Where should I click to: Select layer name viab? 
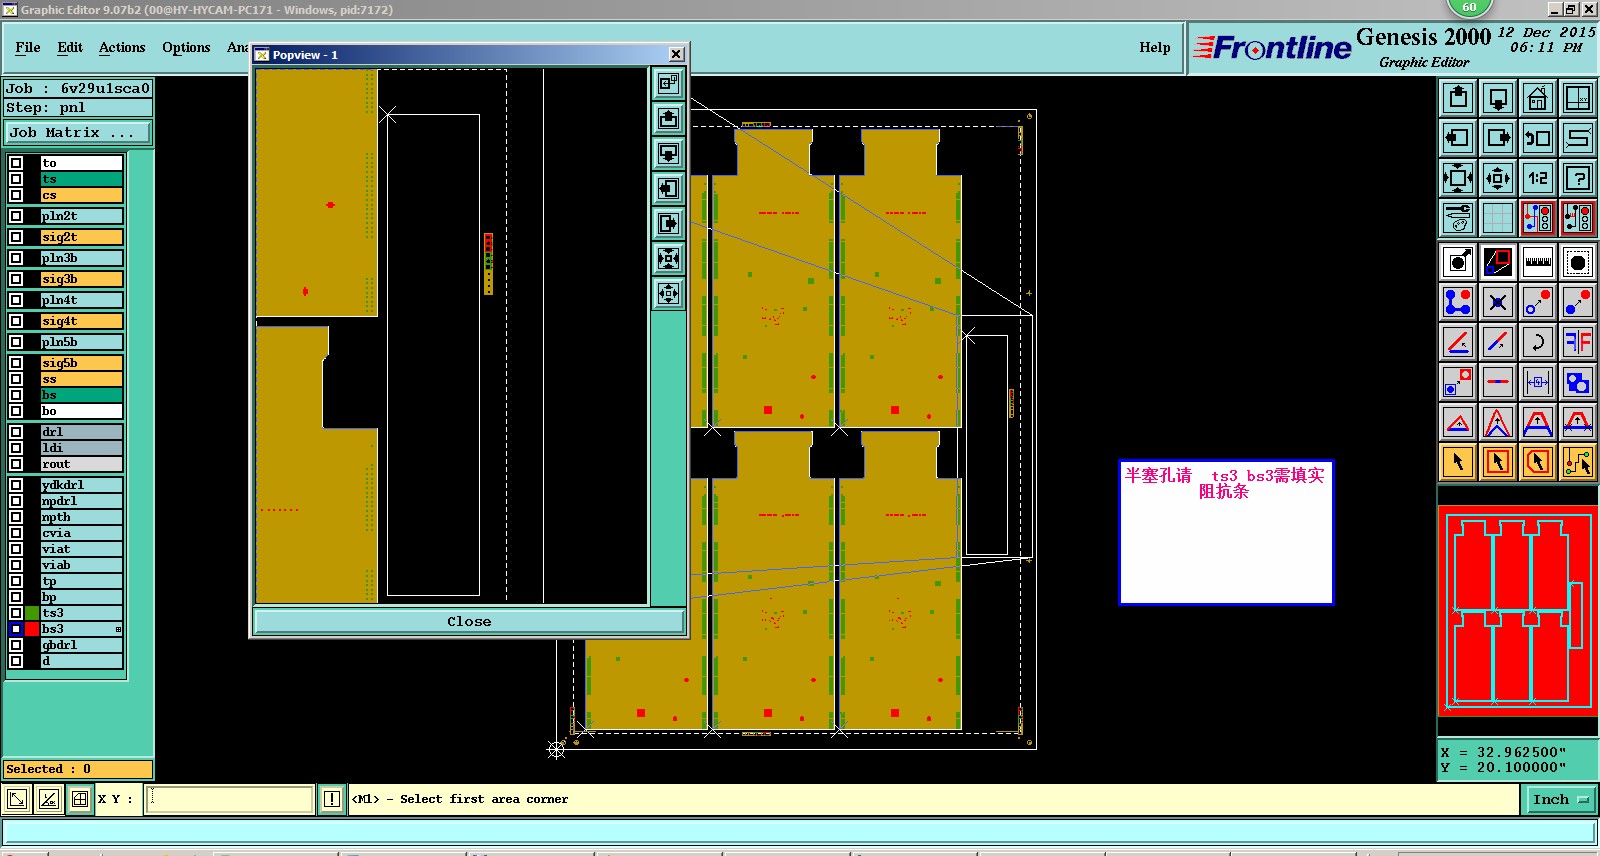pos(82,565)
